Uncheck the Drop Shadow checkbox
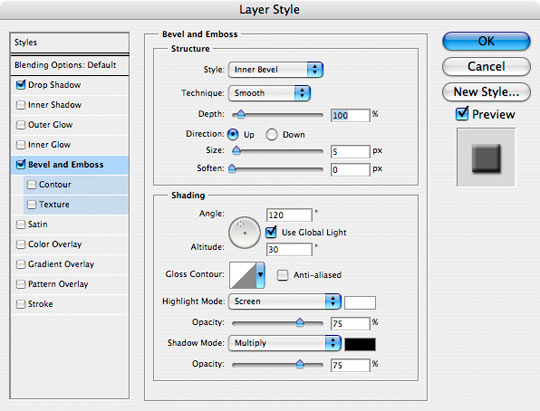Screen dimensions: 540x411 click(21, 85)
